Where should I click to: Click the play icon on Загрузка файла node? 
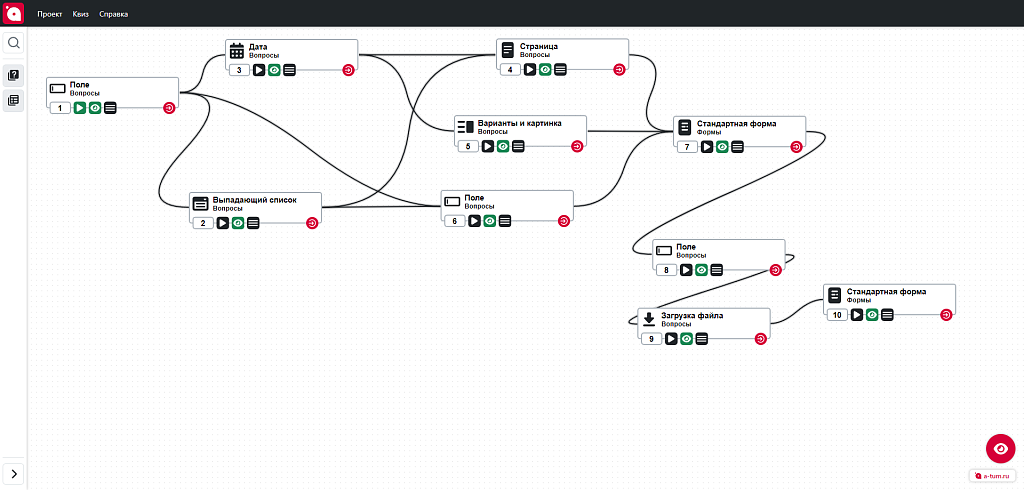click(x=671, y=339)
